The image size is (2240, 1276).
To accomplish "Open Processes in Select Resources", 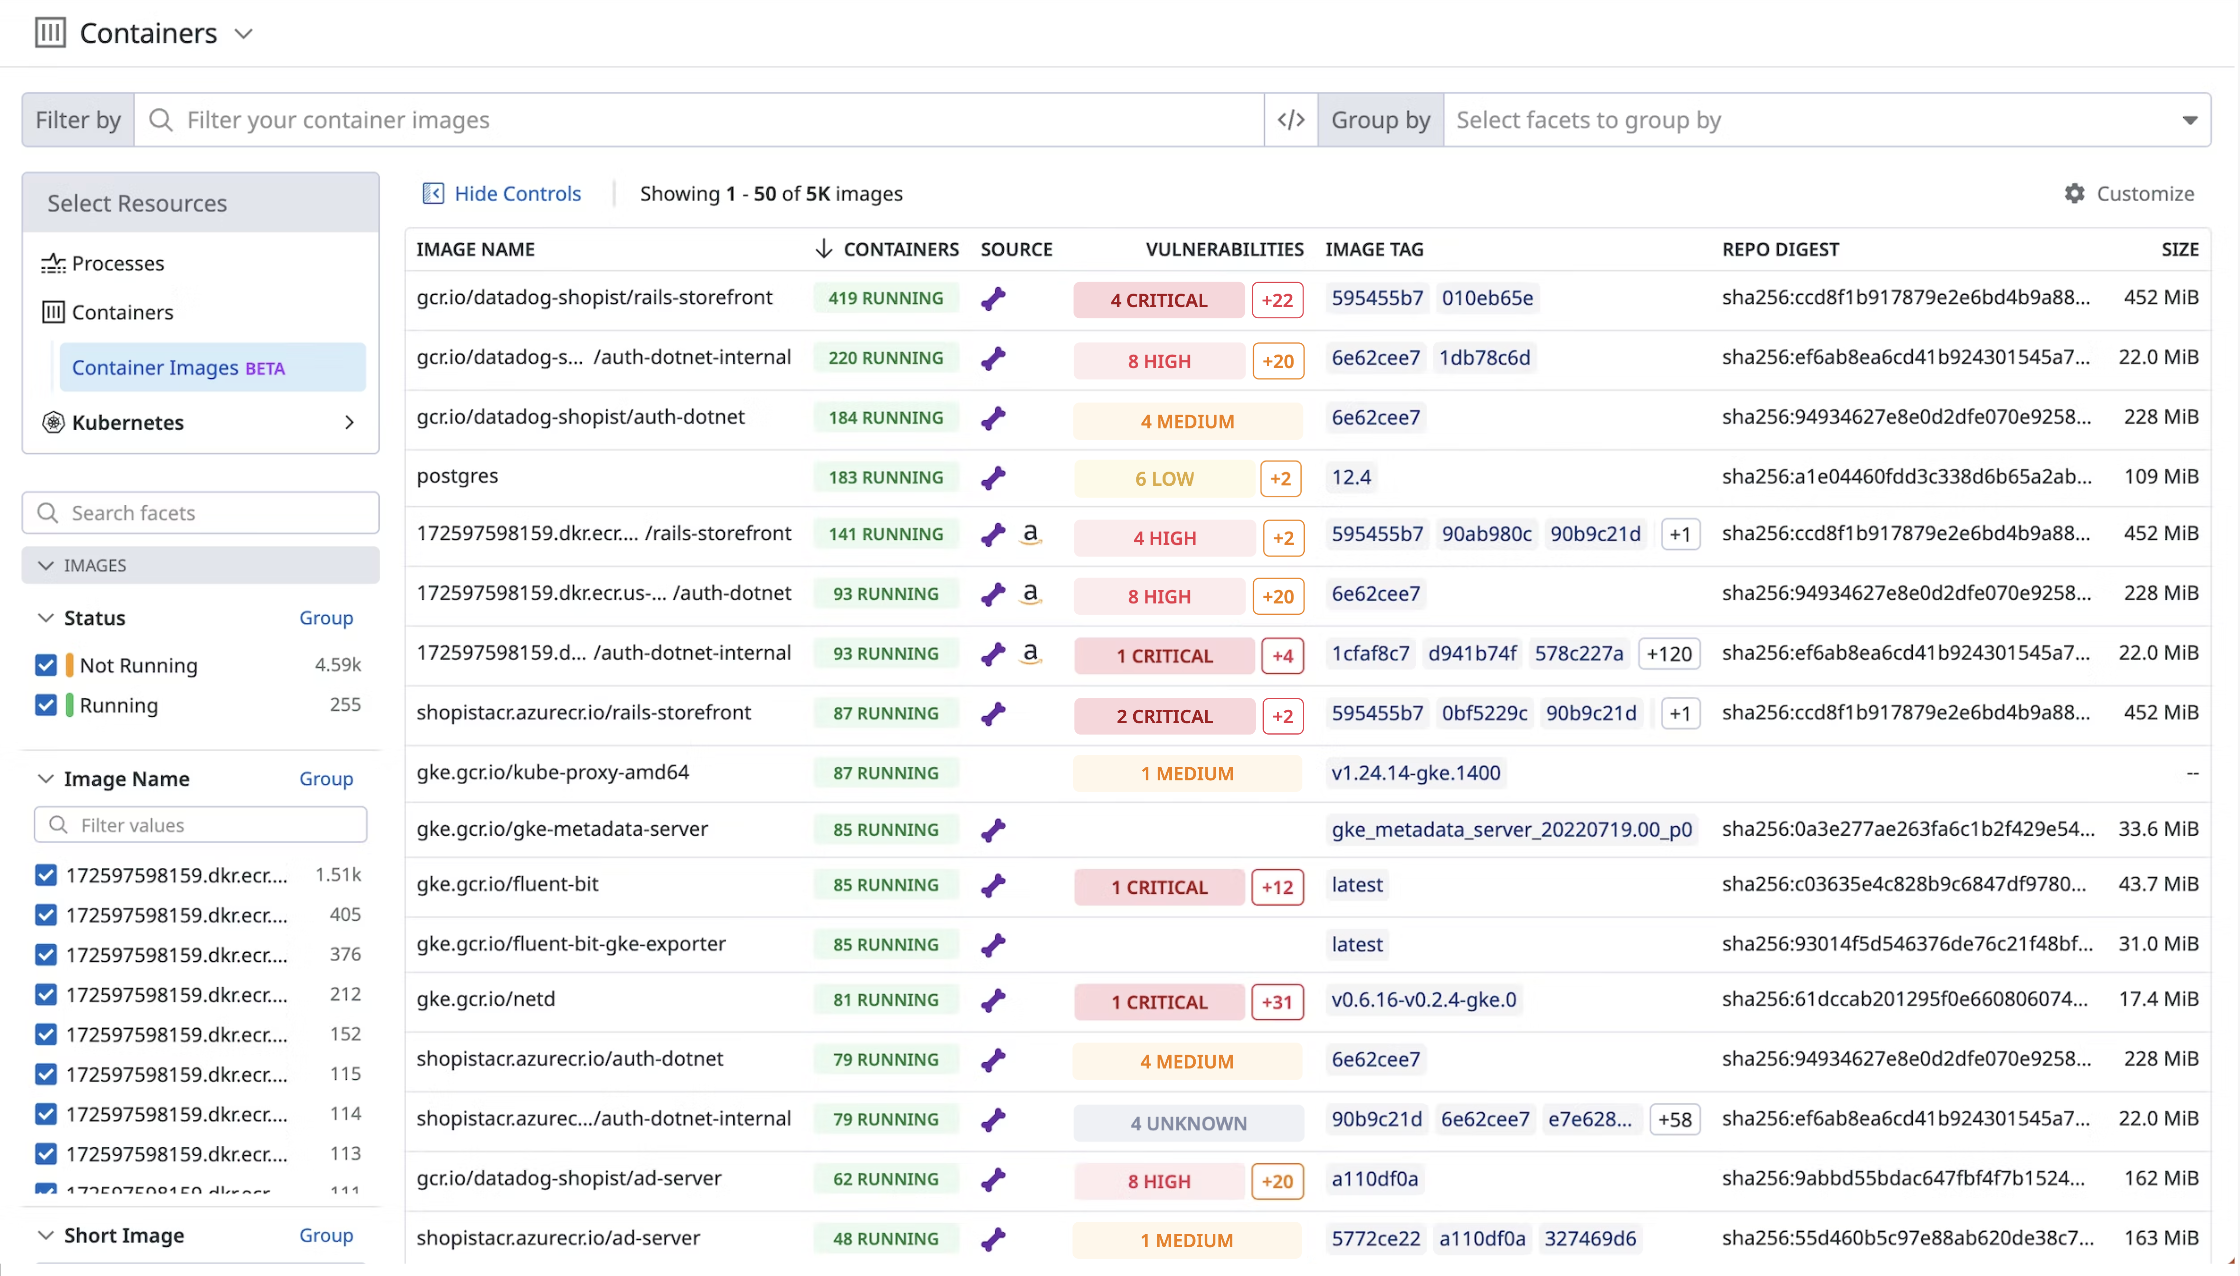I will [117, 263].
